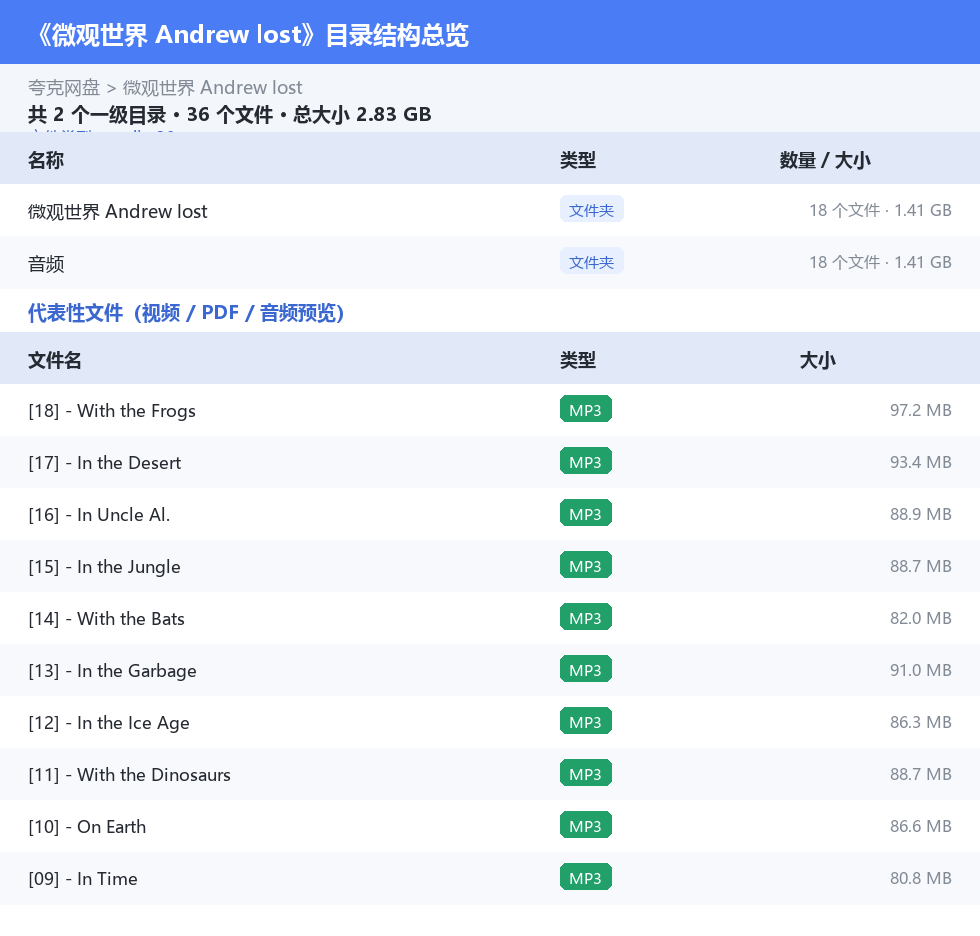980x936 pixels.
Task: Select file [15] - In the Jungle
Action: [104, 567]
